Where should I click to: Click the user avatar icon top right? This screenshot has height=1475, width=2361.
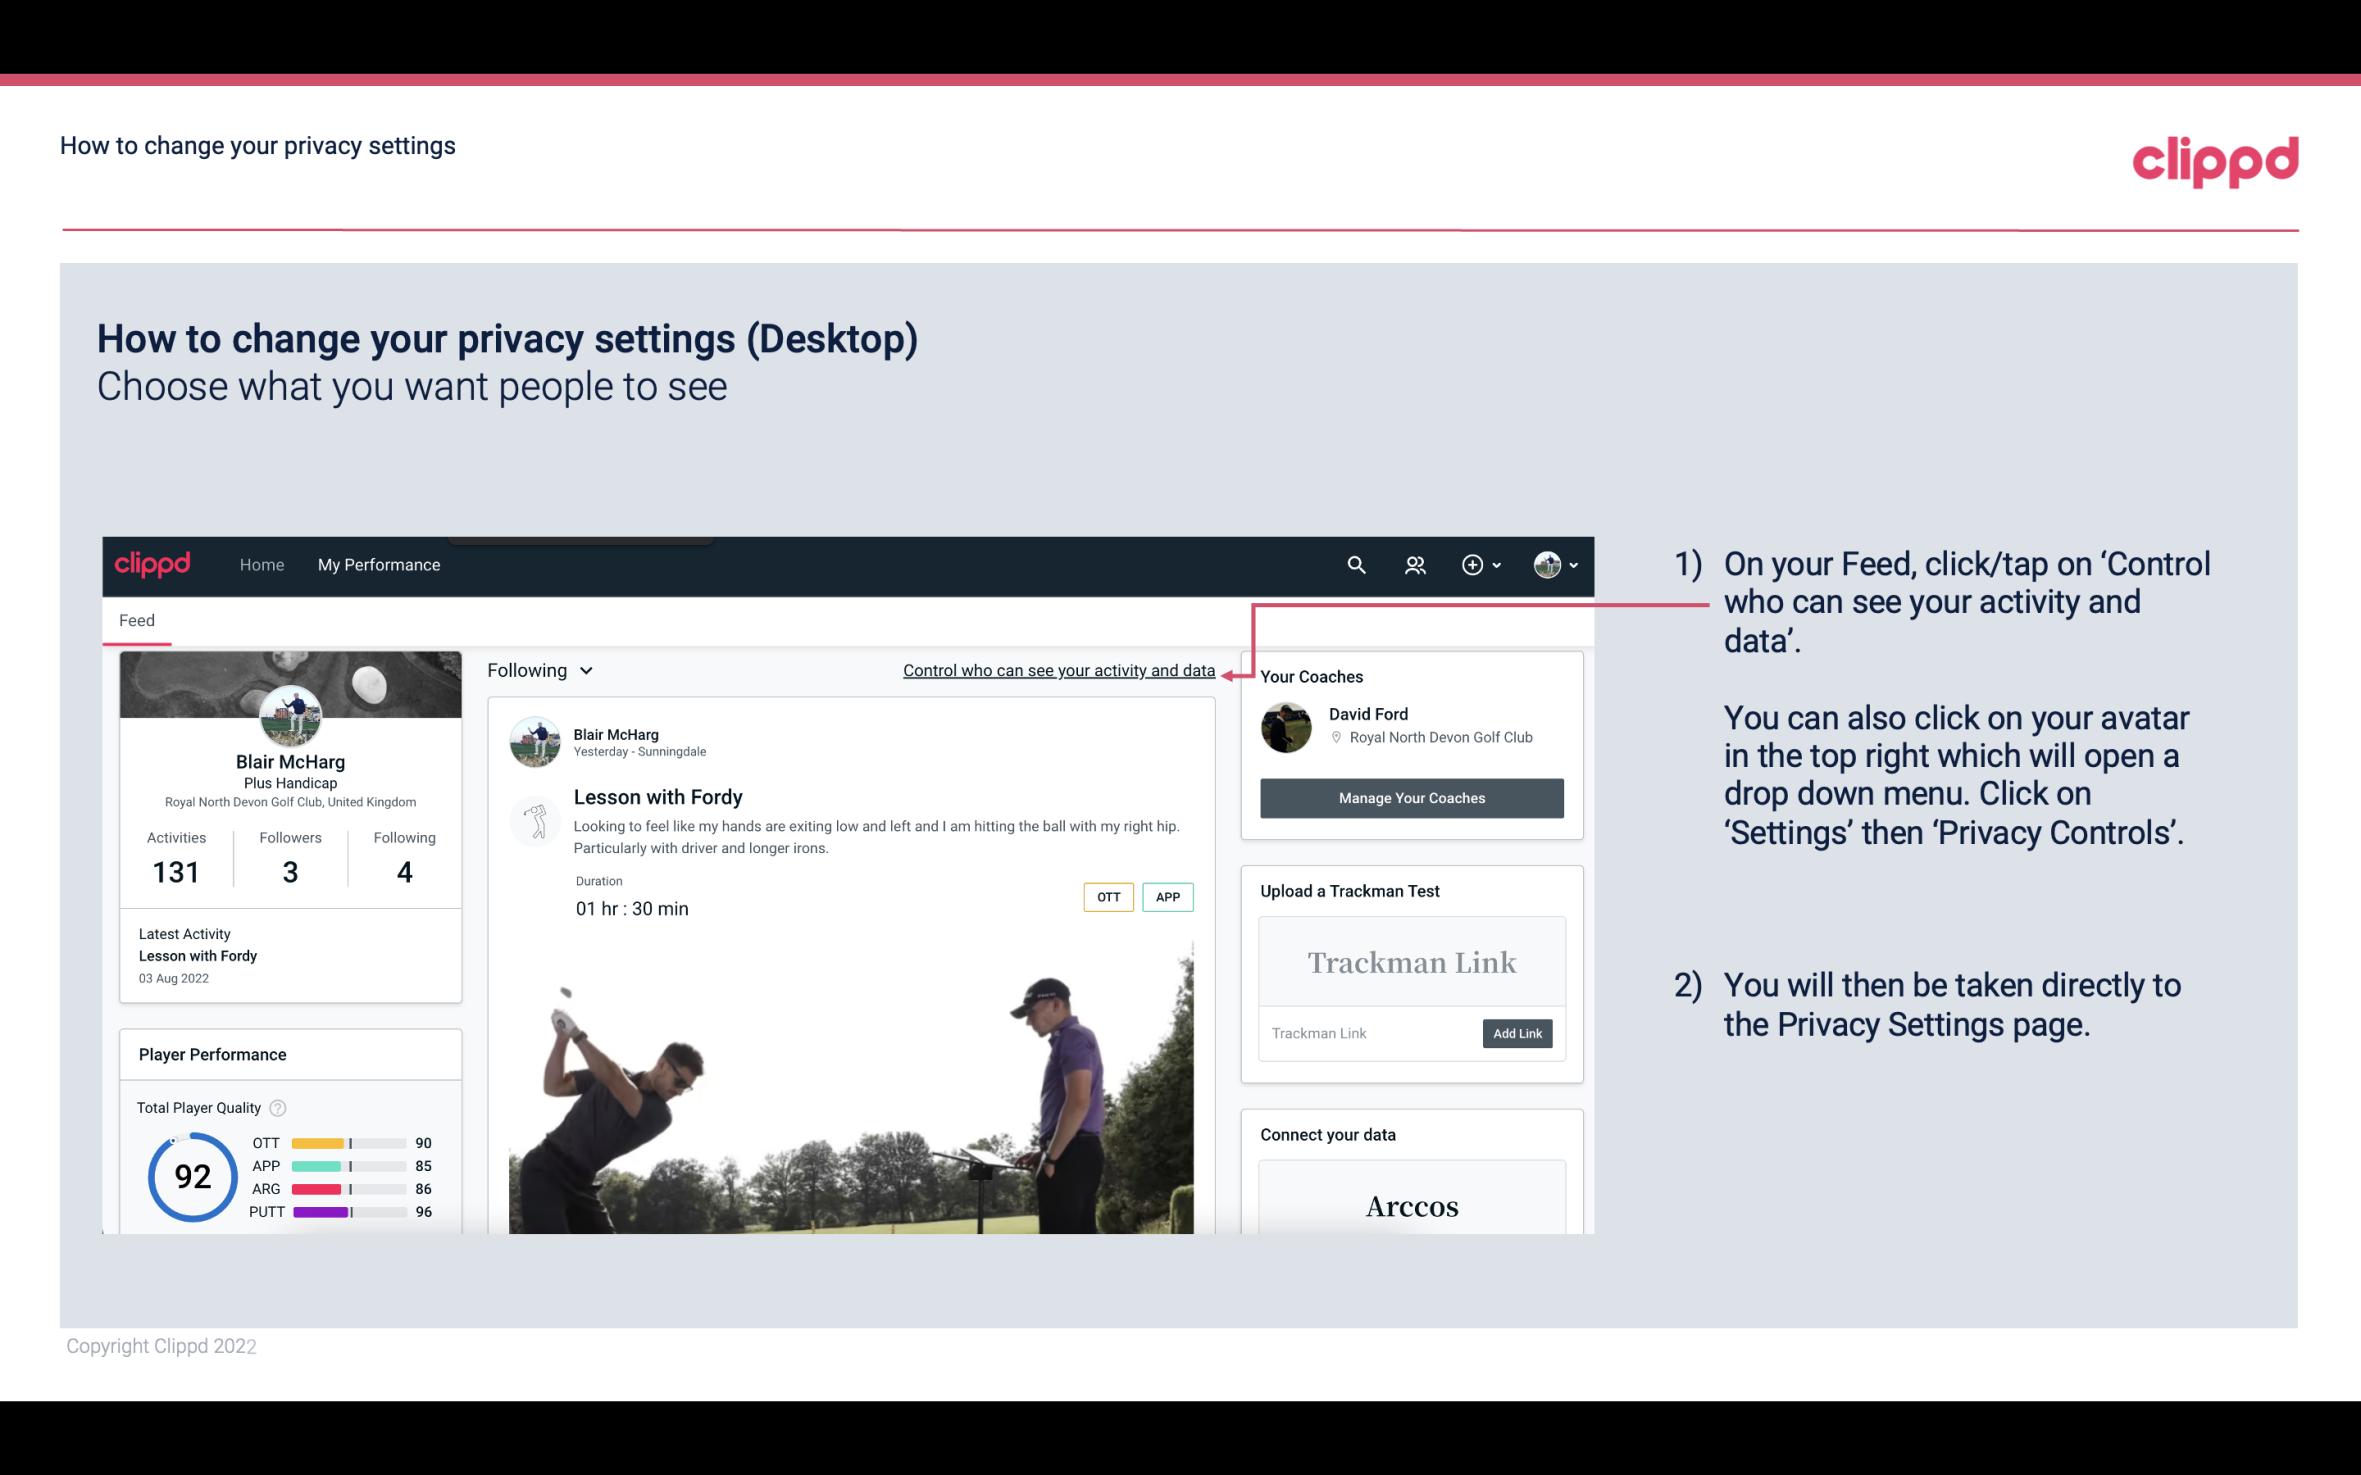click(1546, 564)
